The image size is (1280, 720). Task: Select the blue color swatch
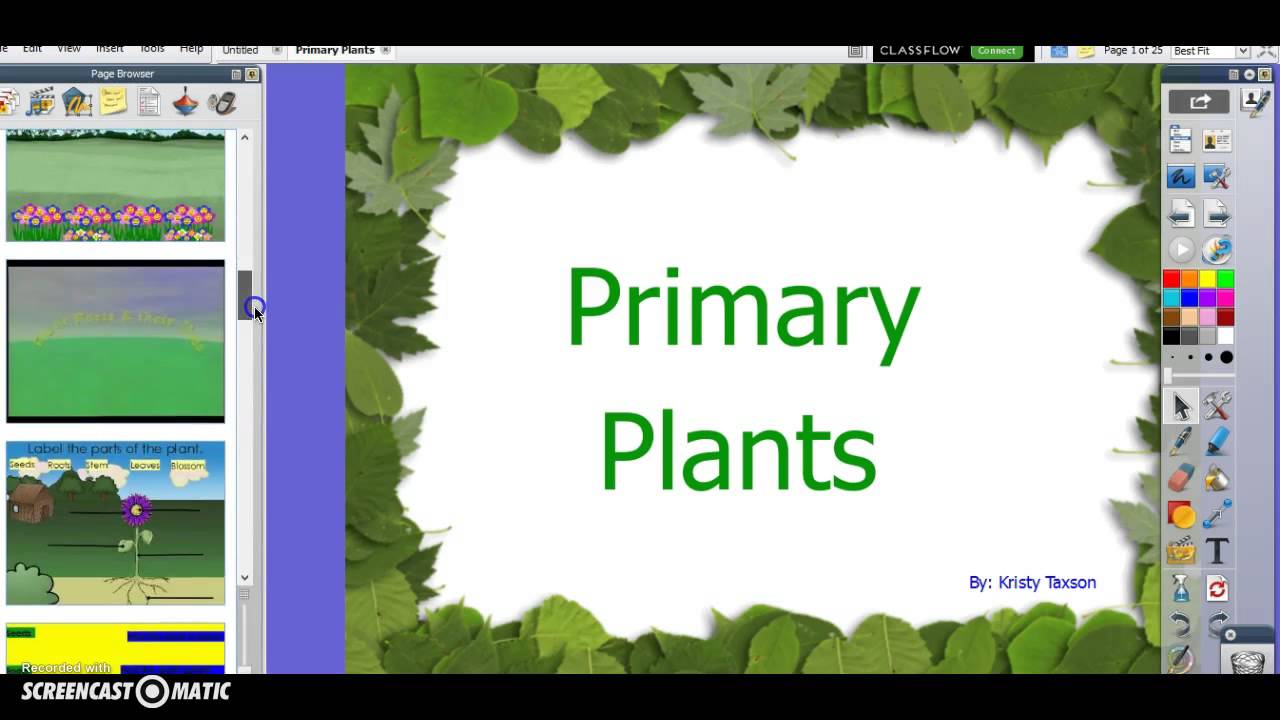(1189, 298)
